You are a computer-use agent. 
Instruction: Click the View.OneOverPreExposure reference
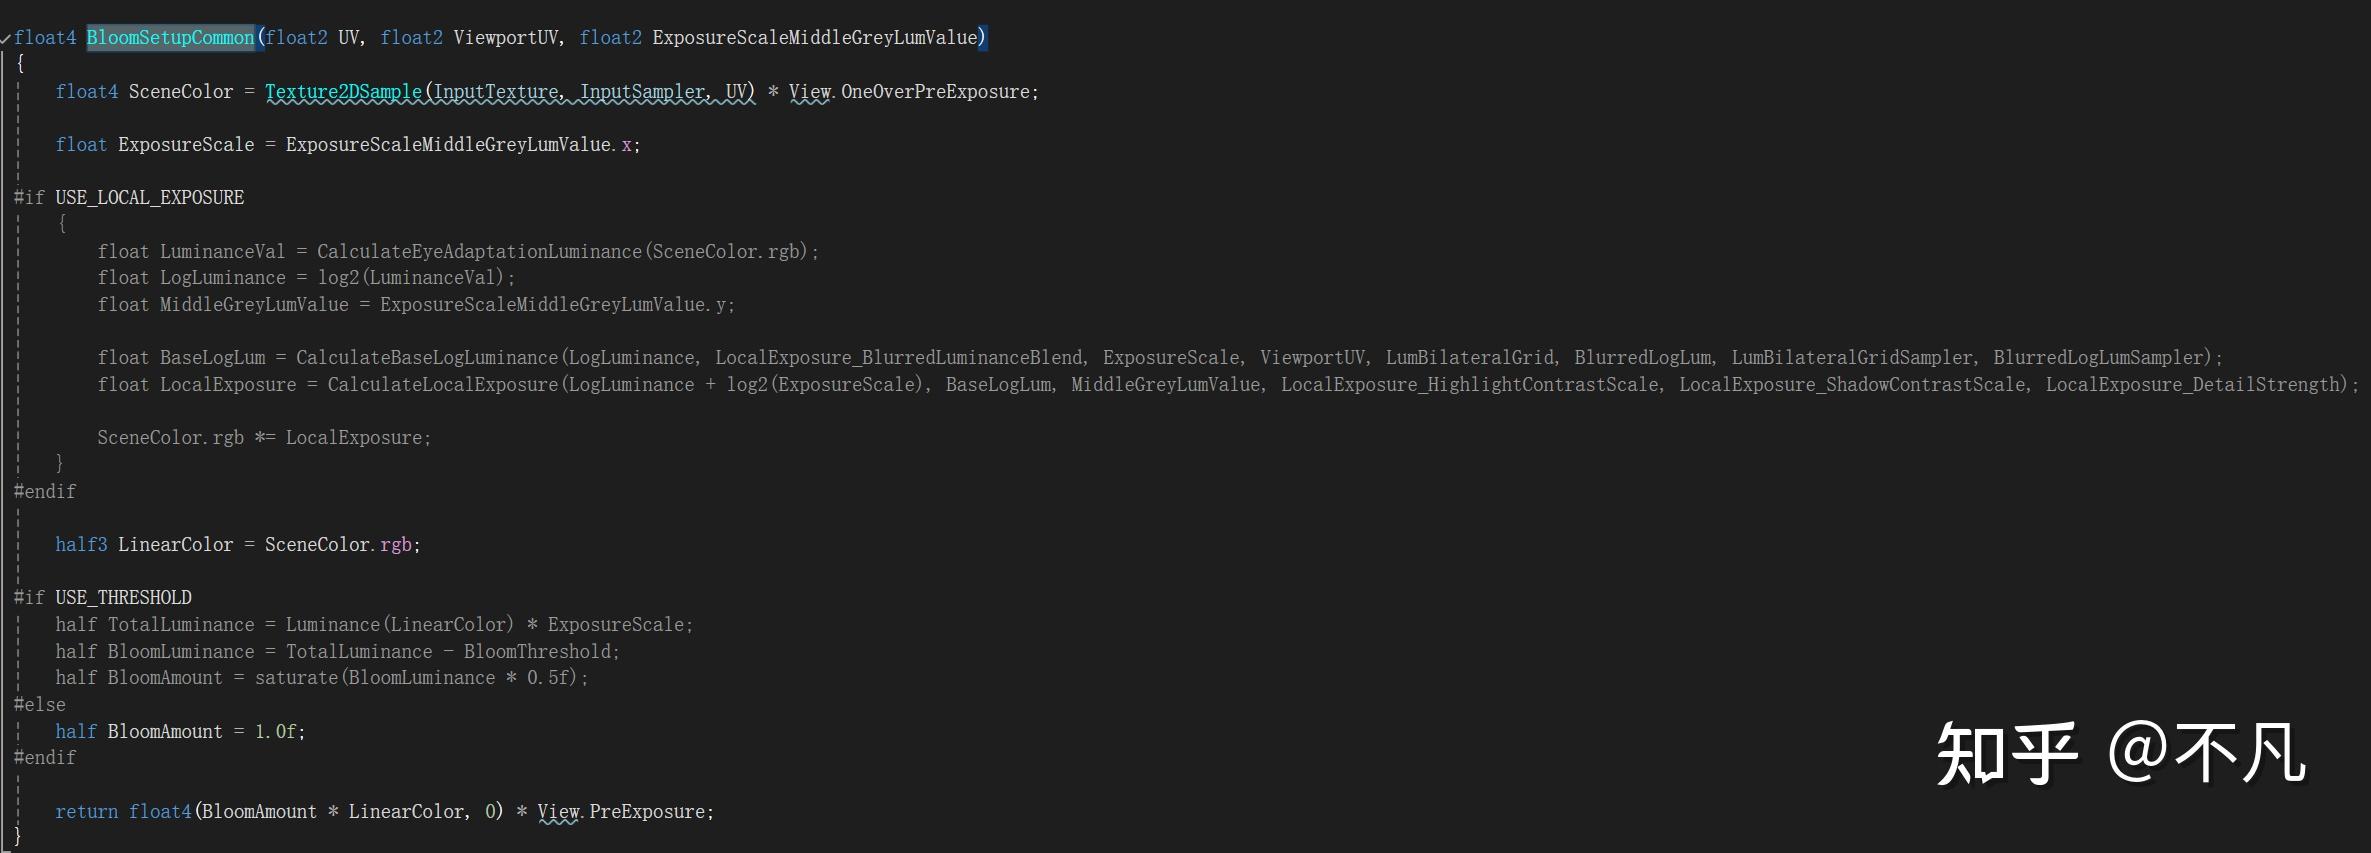(913, 92)
